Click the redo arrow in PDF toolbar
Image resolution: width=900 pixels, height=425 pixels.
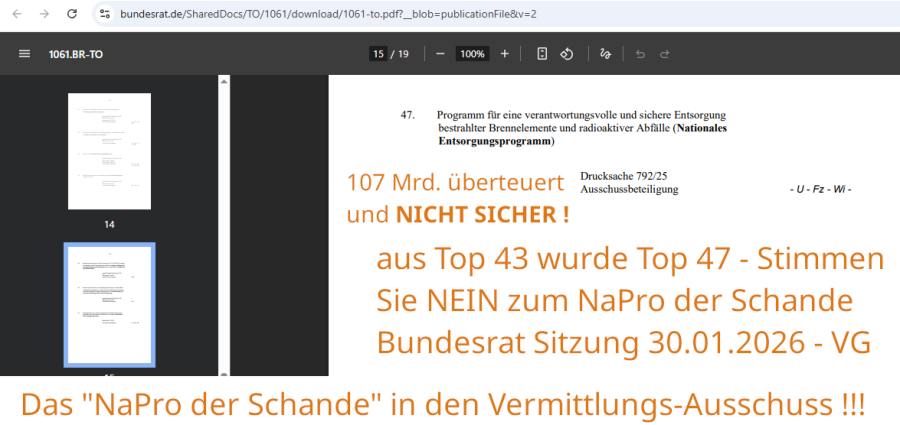pos(664,54)
